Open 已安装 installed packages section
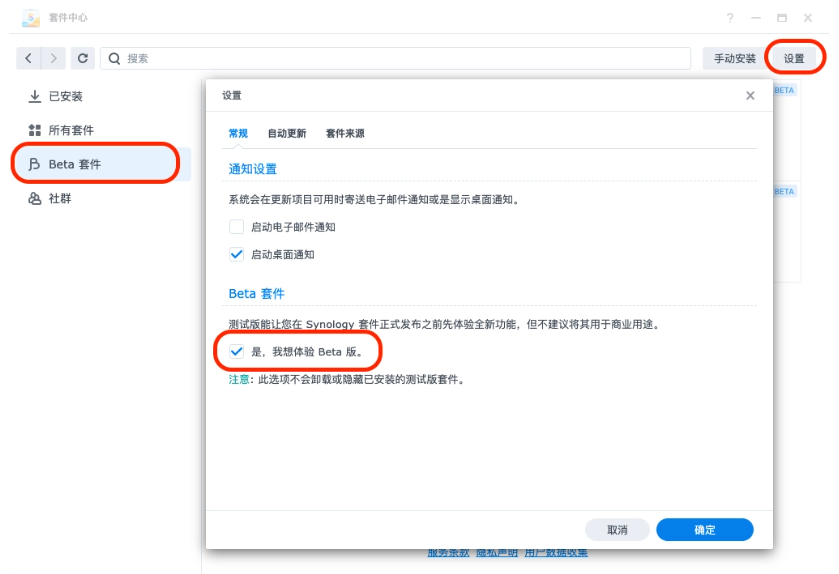 [65, 96]
